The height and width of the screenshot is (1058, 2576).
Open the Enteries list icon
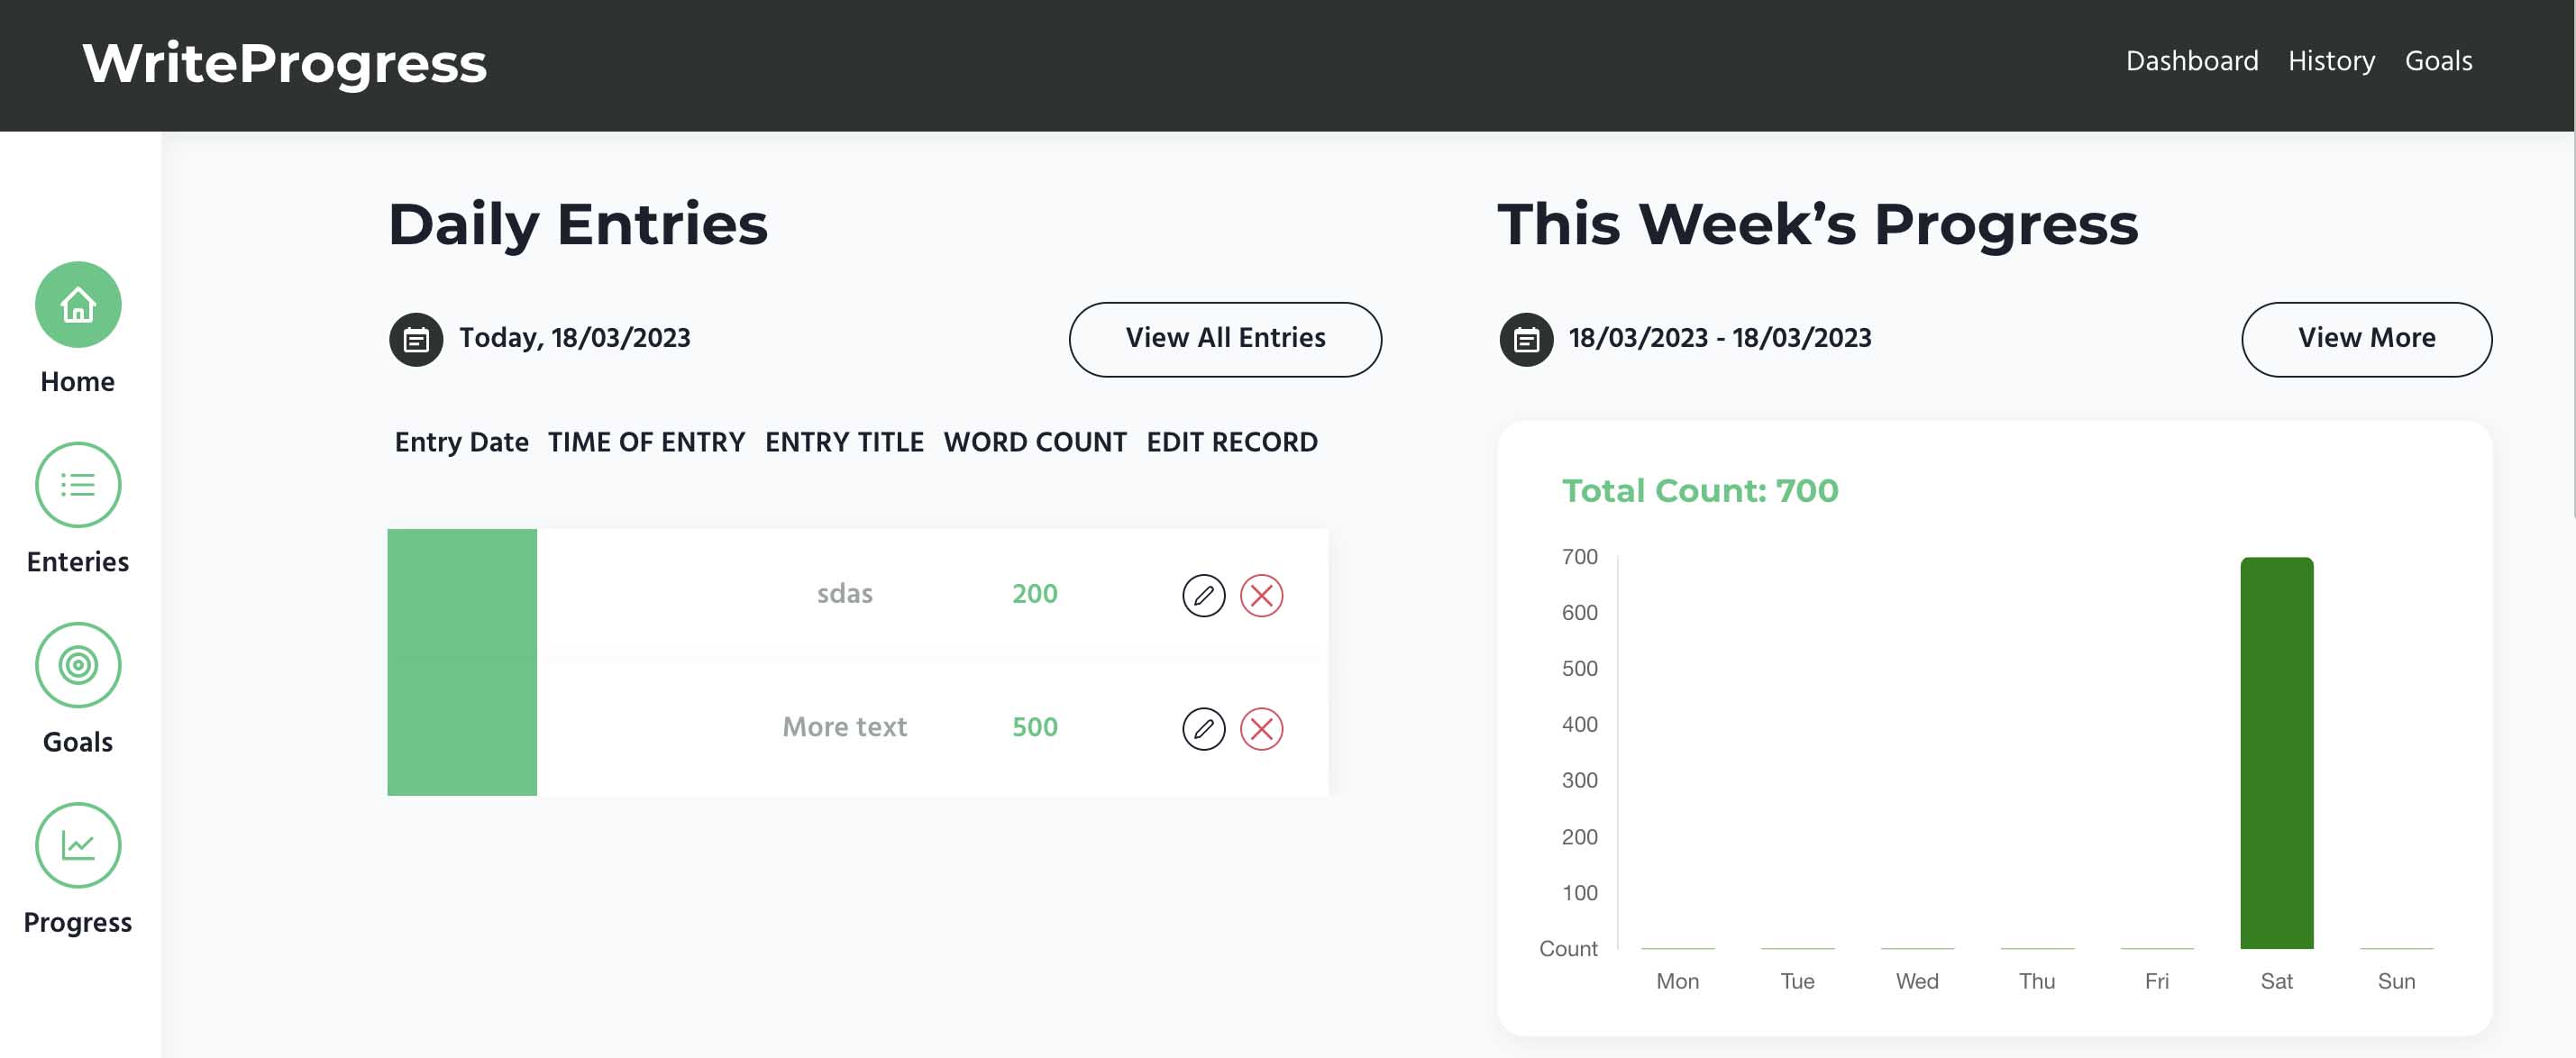coord(78,485)
